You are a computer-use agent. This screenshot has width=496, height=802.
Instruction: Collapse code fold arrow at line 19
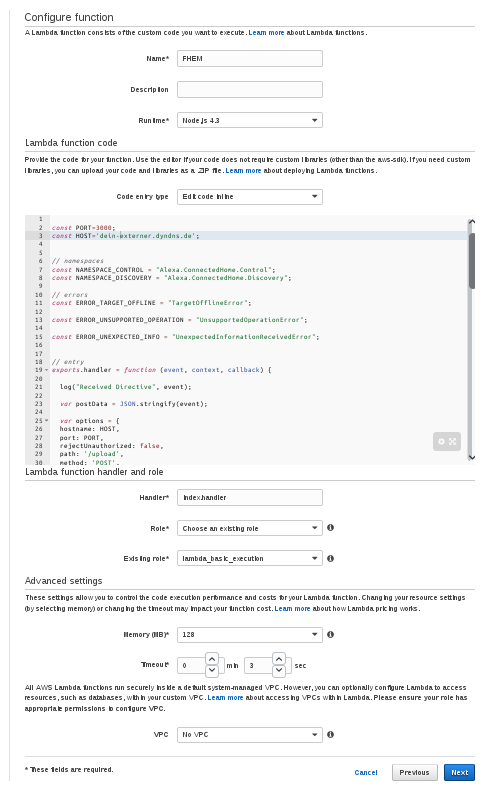click(x=47, y=370)
